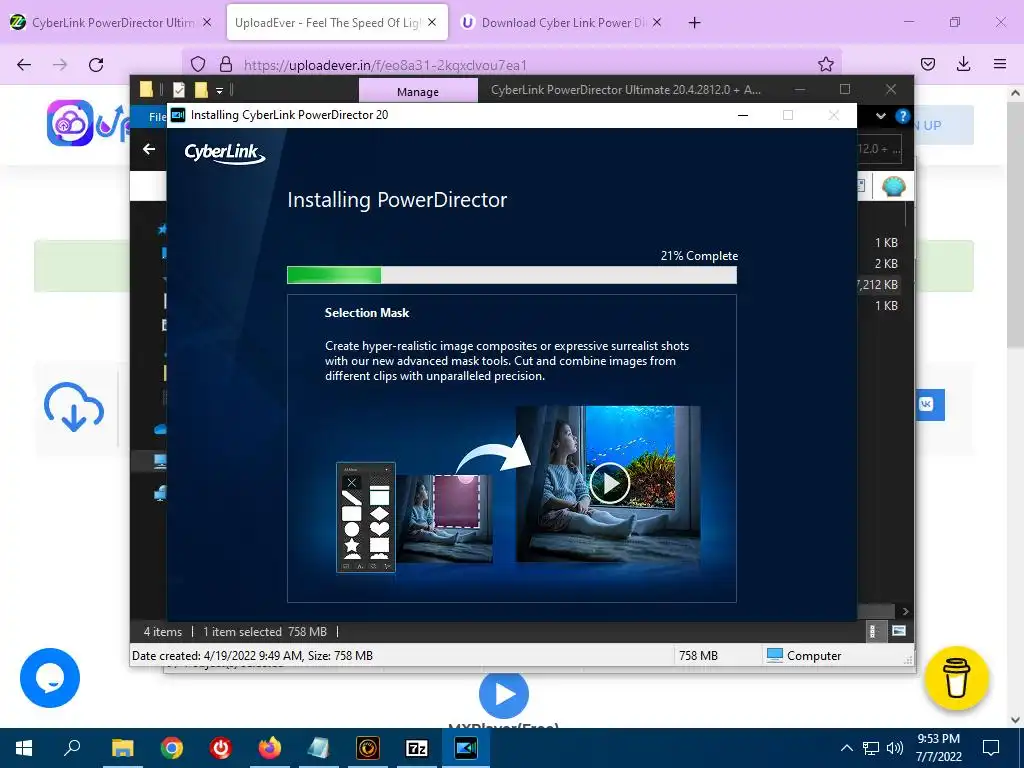Open the volume control in system tray
This screenshot has width=1024, height=768.
pyautogui.click(x=895, y=748)
